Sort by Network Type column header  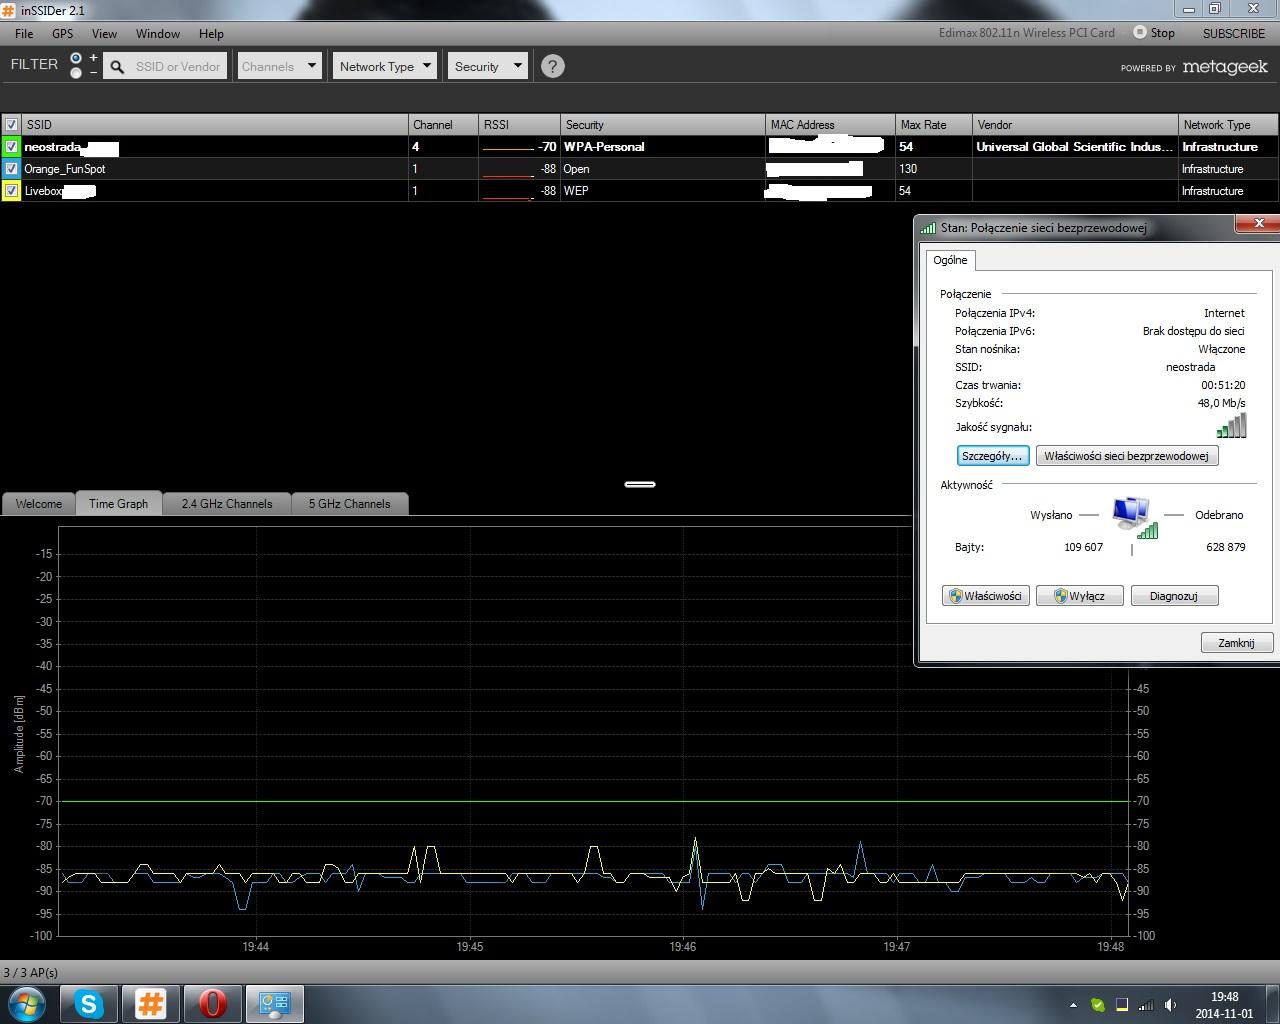tap(1228, 125)
